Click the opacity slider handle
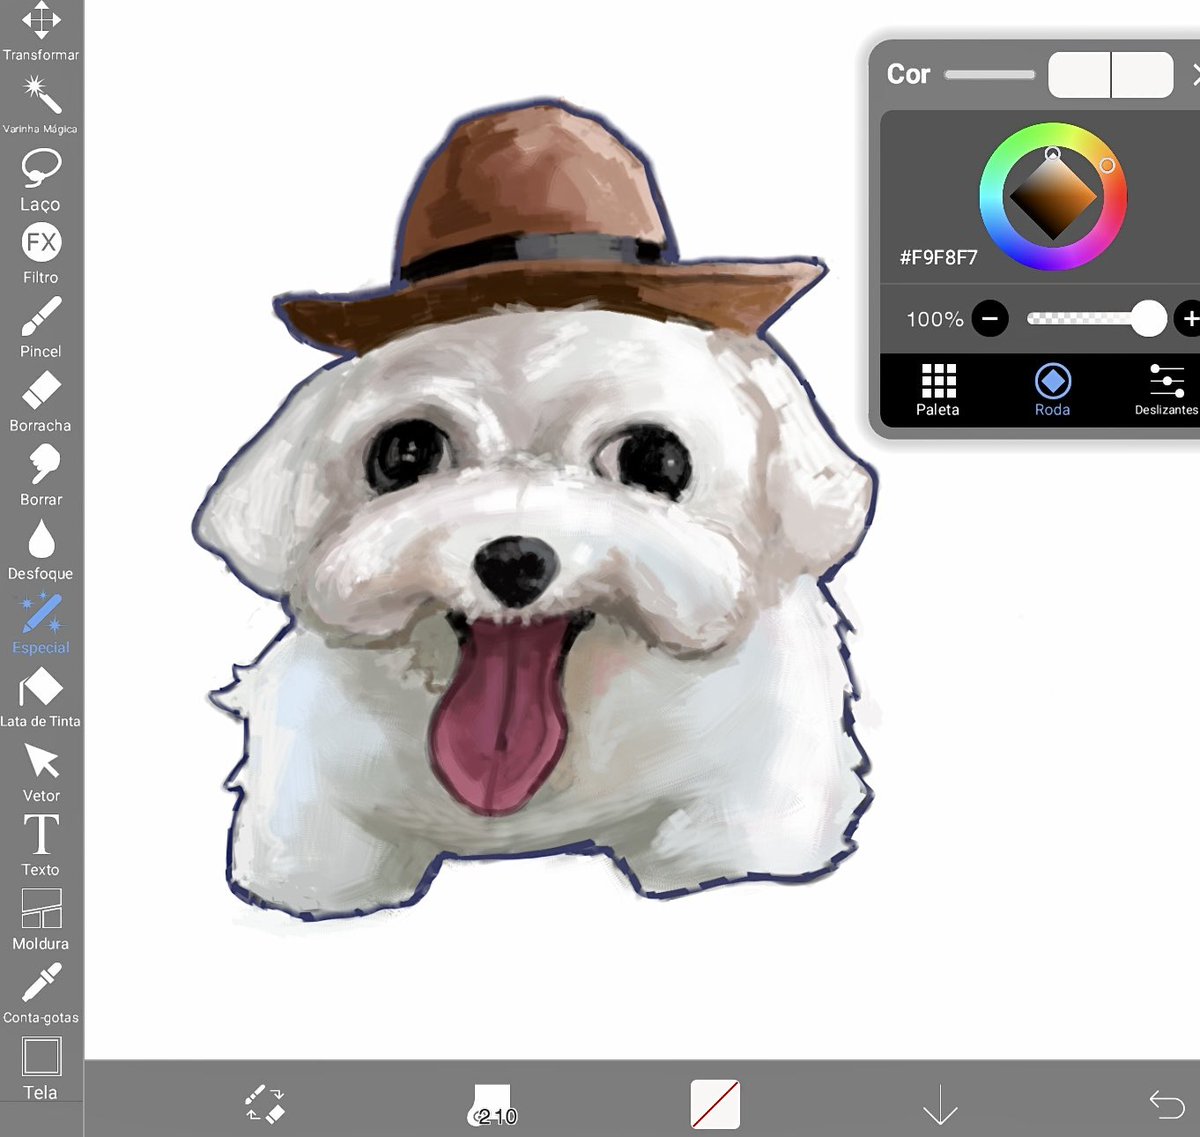The height and width of the screenshot is (1137, 1200). pyautogui.click(x=1149, y=319)
